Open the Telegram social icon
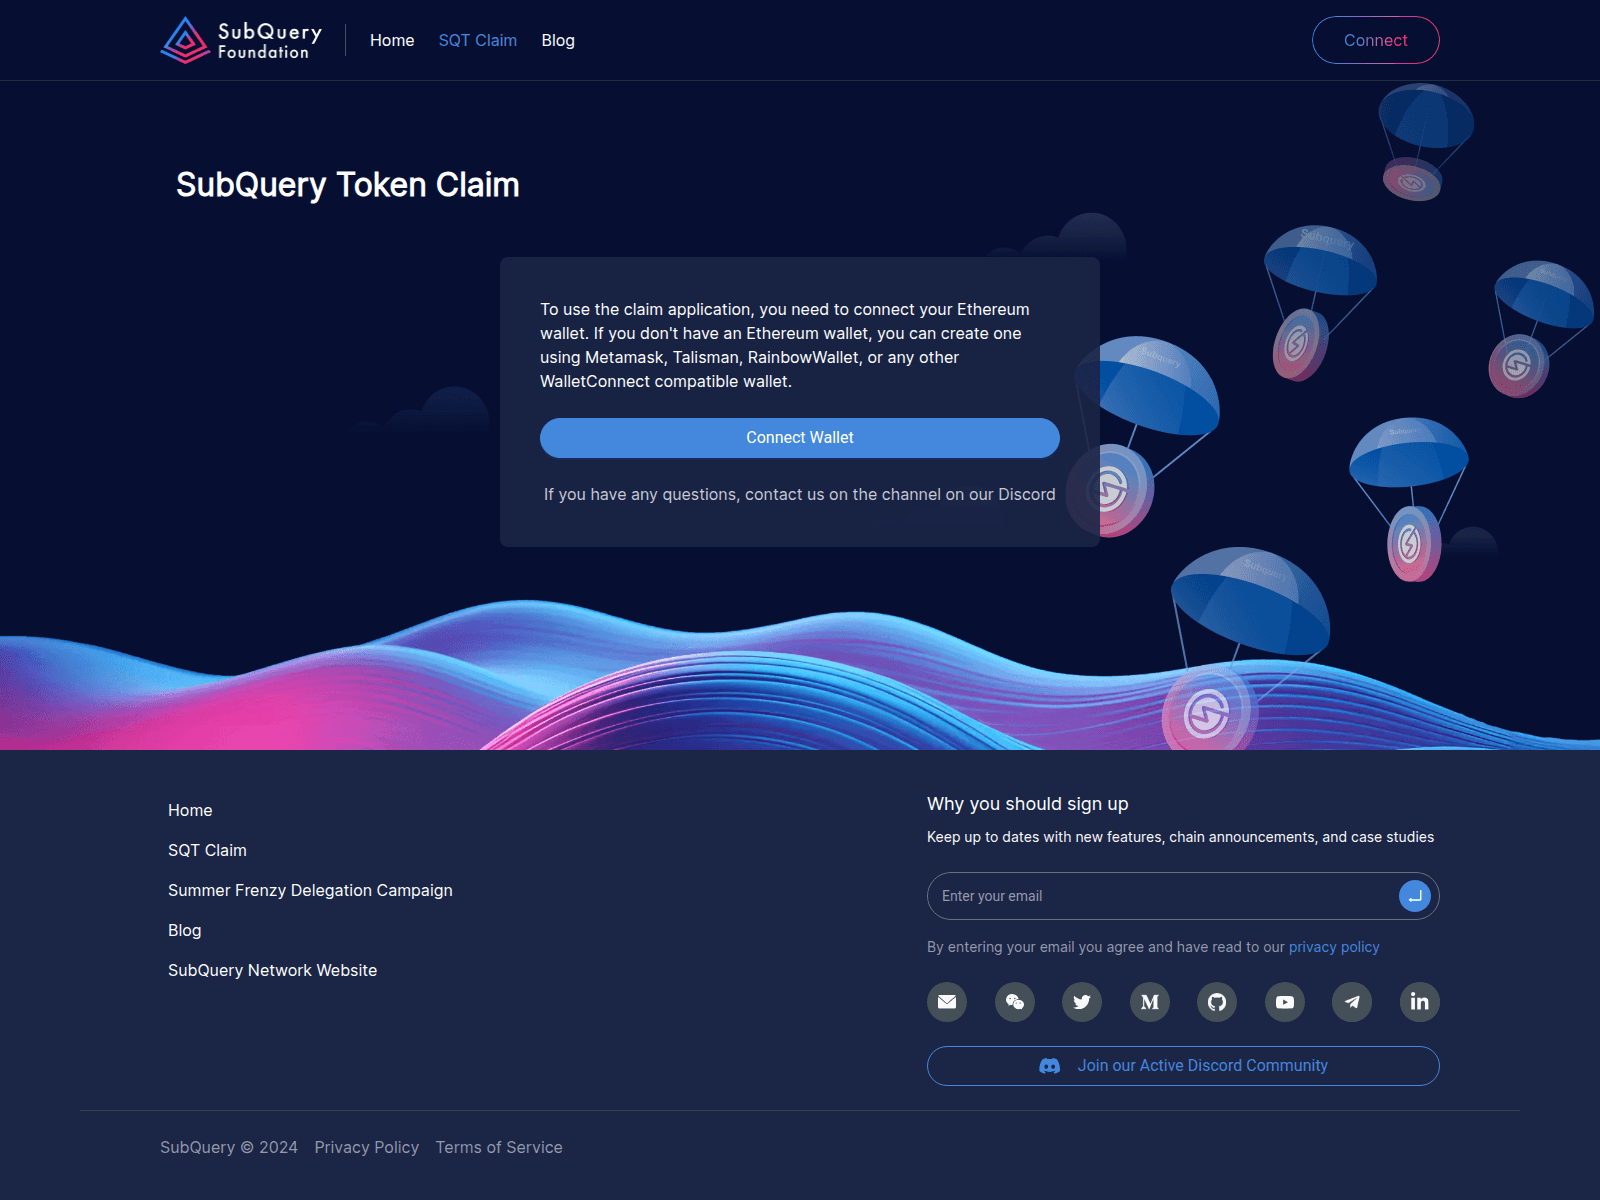This screenshot has width=1600, height=1200. pyautogui.click(x=1352, y=1002)
